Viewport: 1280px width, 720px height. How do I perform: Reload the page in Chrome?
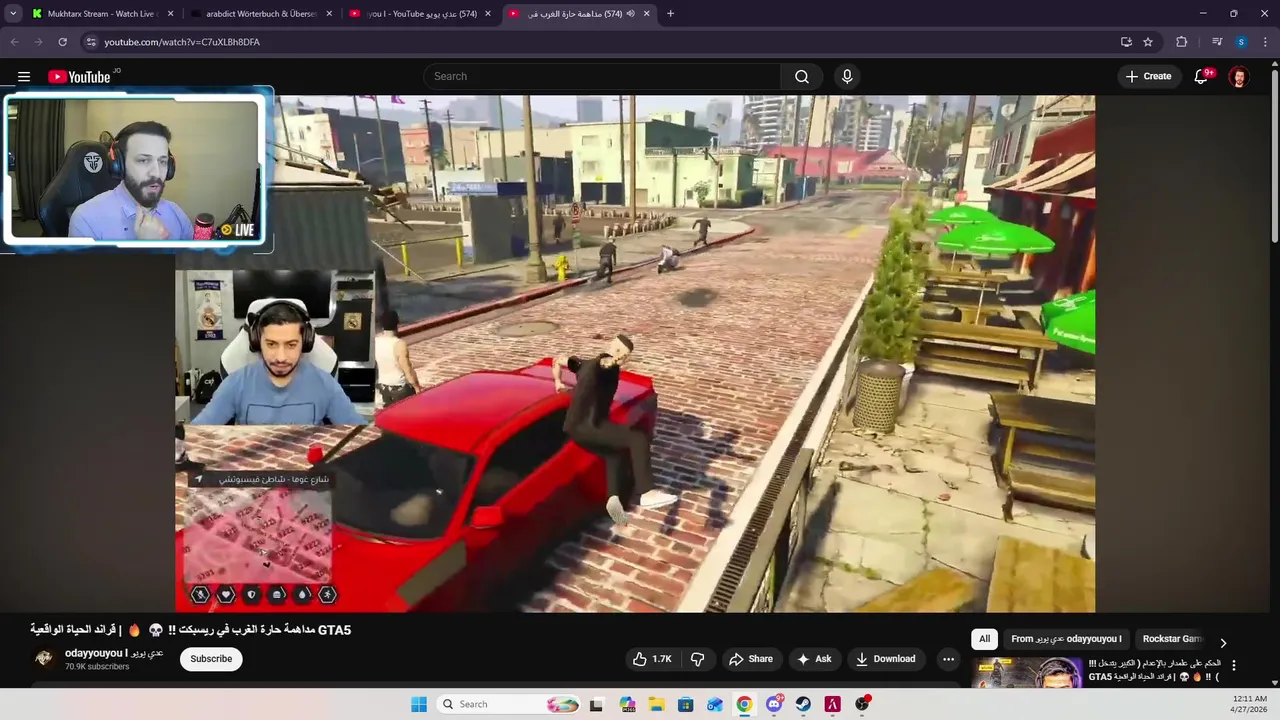[62, 42]
